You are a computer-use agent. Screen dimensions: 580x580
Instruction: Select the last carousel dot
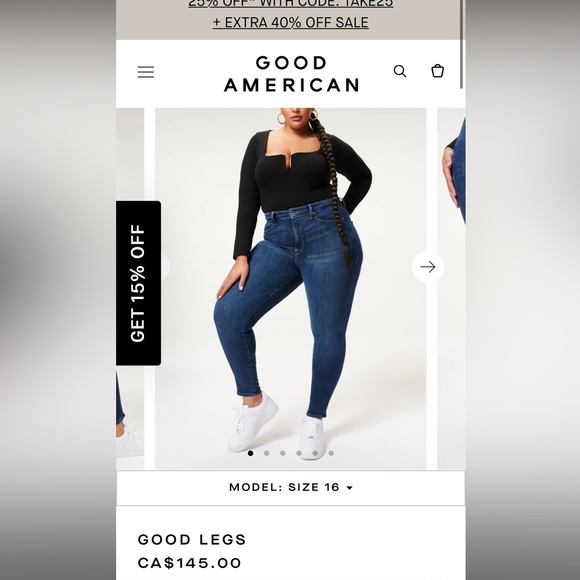[331, 453]
